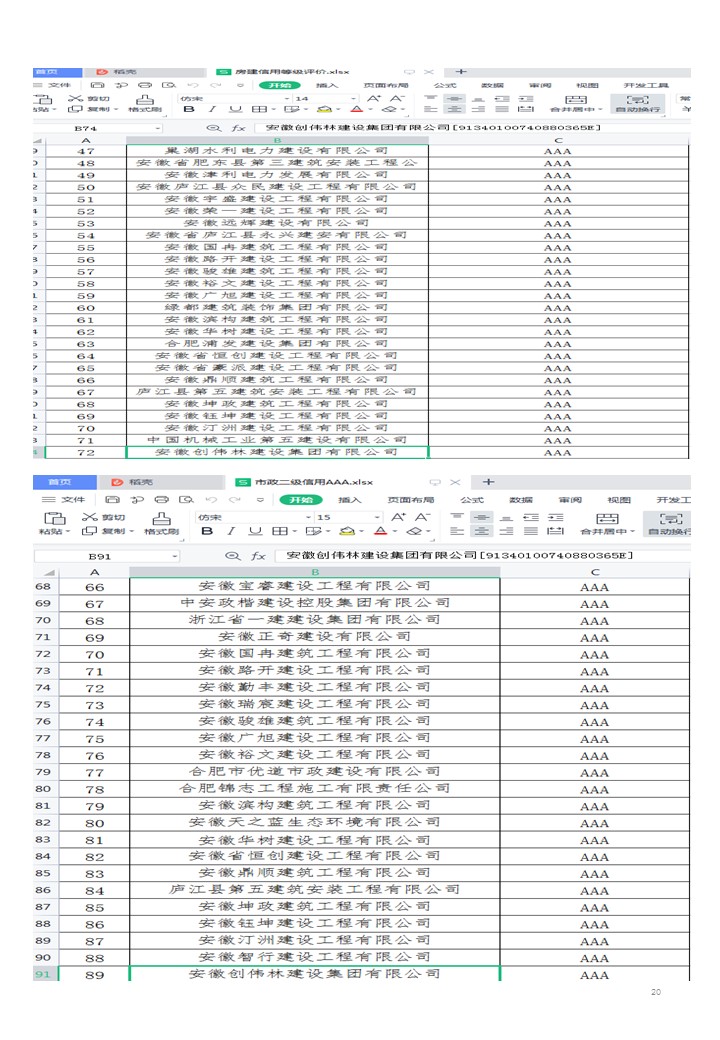This screenshot has height=1040, width=720.
Task: Open font size dropdown showing 15
Action: [x=378, y=517]
